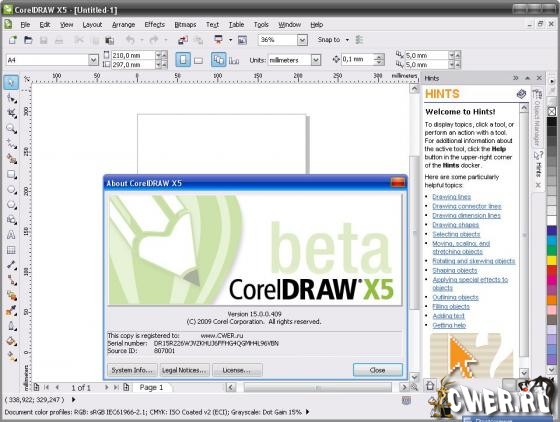This screenshot has width=560, height=422.
Task: Select the Smart Fill tool
Action: pos(11,159)
